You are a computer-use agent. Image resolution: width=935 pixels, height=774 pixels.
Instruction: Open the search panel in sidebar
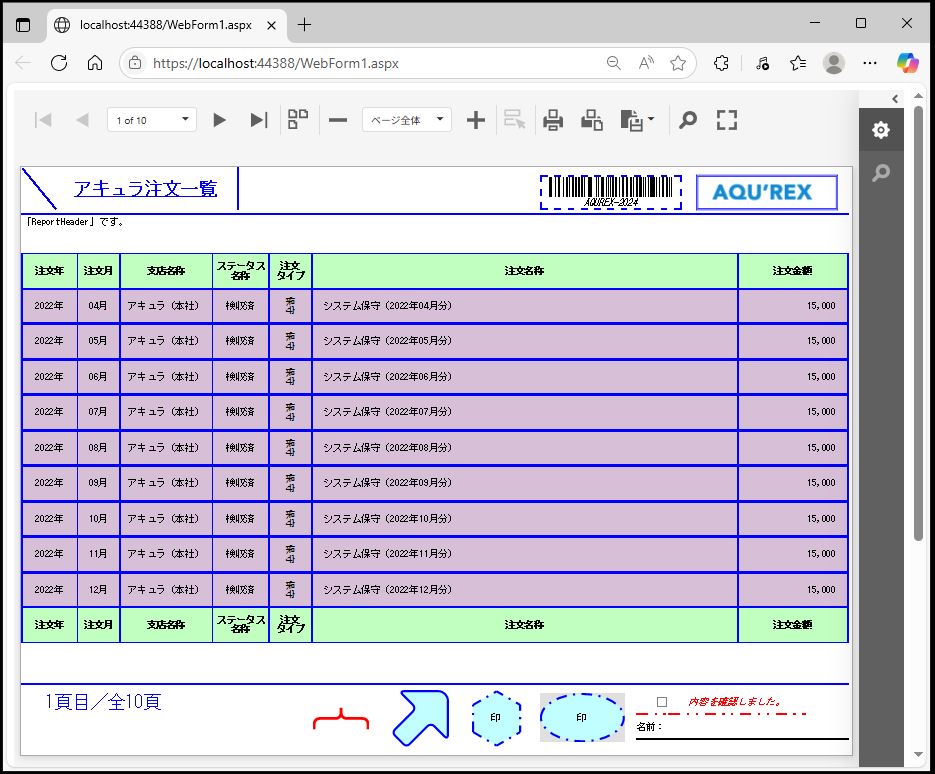(x=880, y=173)
